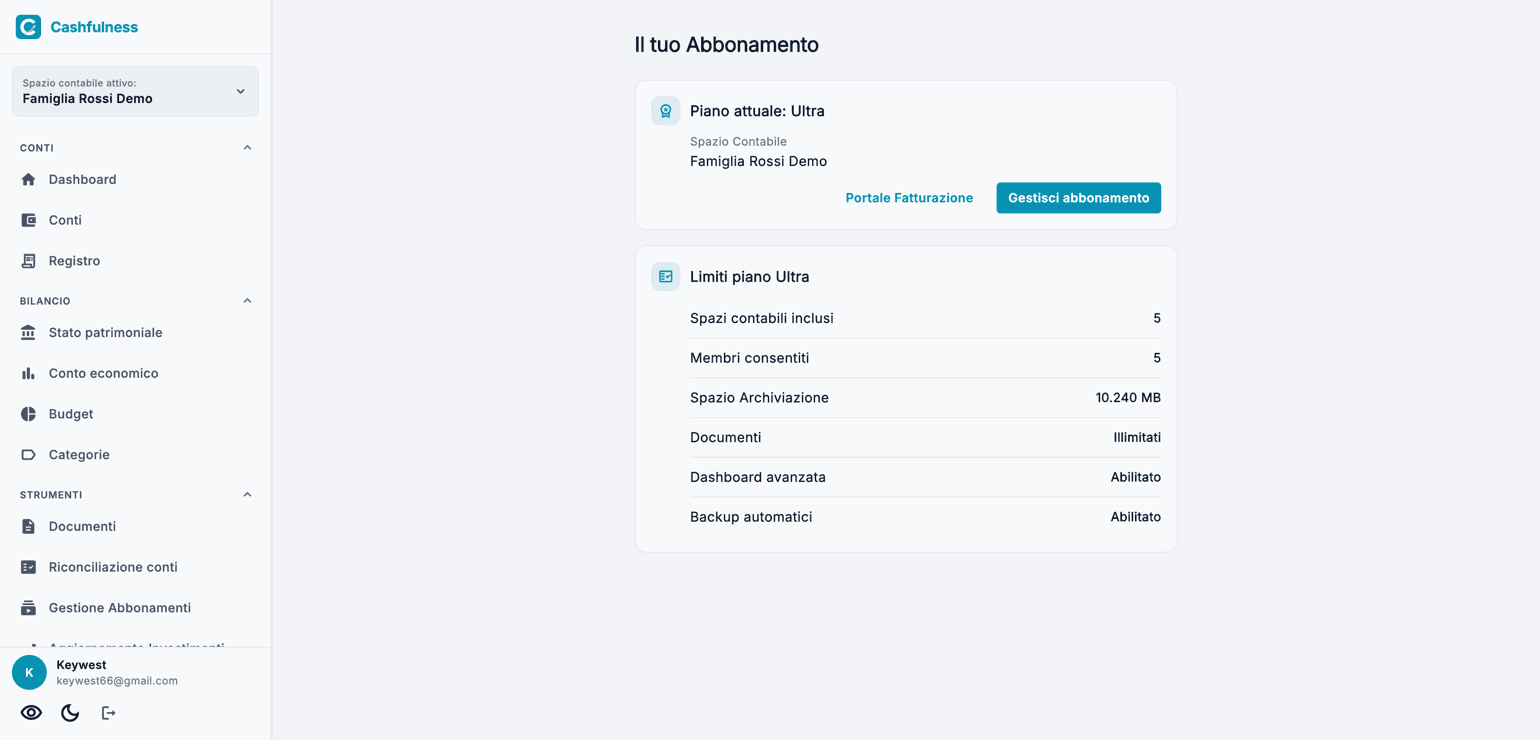The image size is (1540, 740).
Task: Click the Conto economico bar chart icon
Action: coord(28,373)
